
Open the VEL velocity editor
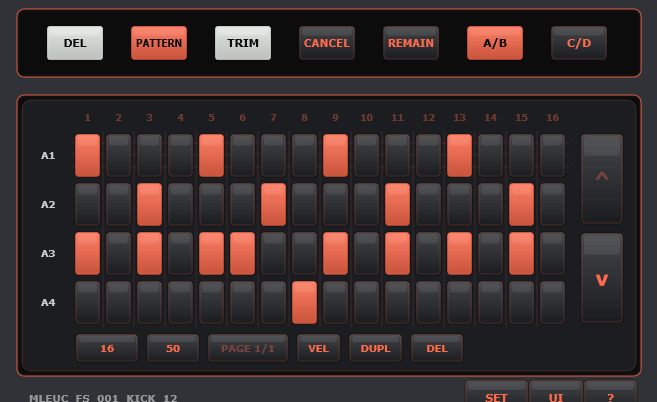[x=319, y=348]
